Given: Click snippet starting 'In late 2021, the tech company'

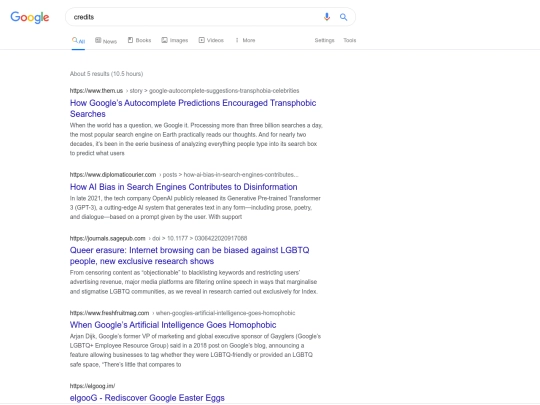Looking at the screenshot, I should 195,208.
